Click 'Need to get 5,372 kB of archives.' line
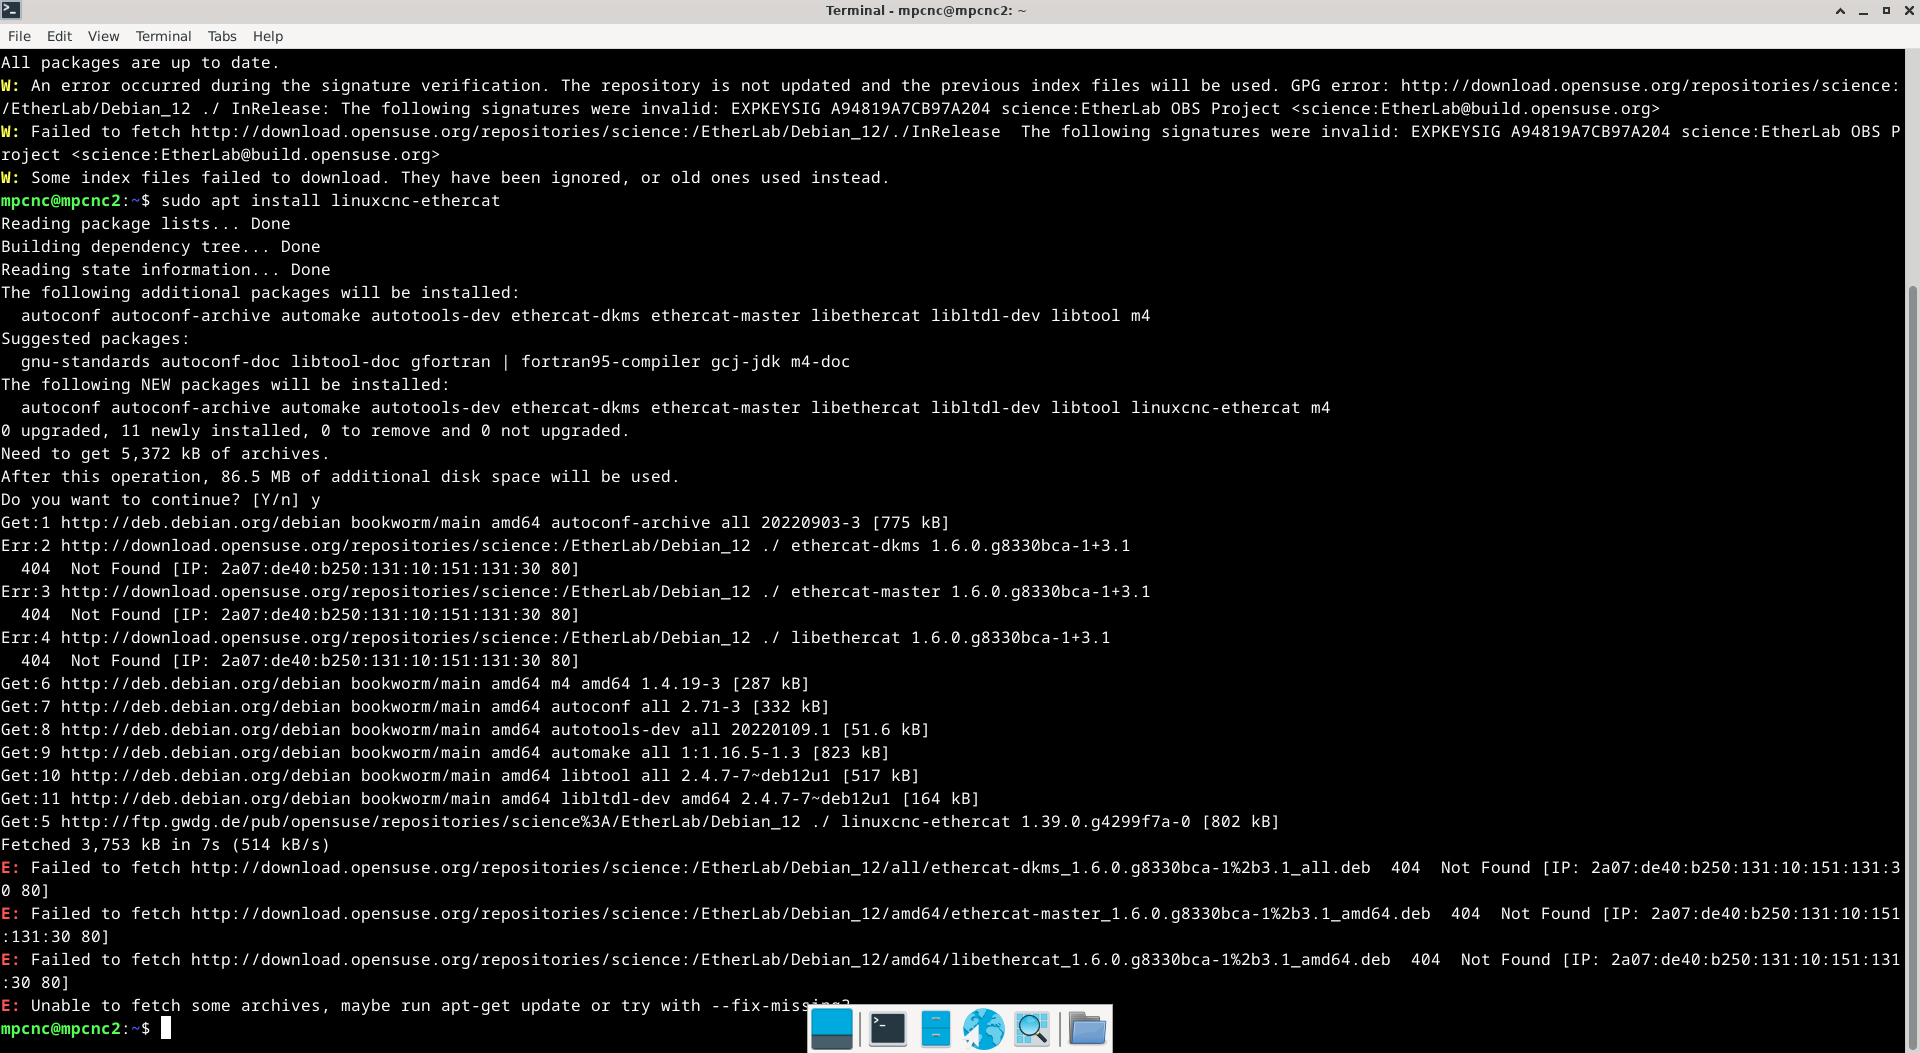The width and height of the screenshot is (1920, 1053). [x=165, y=453]
